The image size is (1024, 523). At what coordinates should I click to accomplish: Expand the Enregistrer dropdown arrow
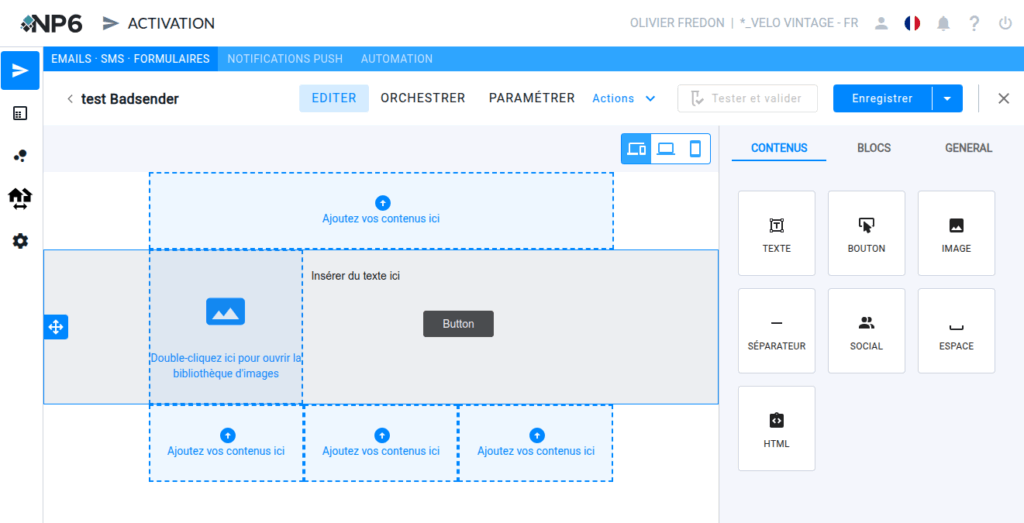point(948,99)
